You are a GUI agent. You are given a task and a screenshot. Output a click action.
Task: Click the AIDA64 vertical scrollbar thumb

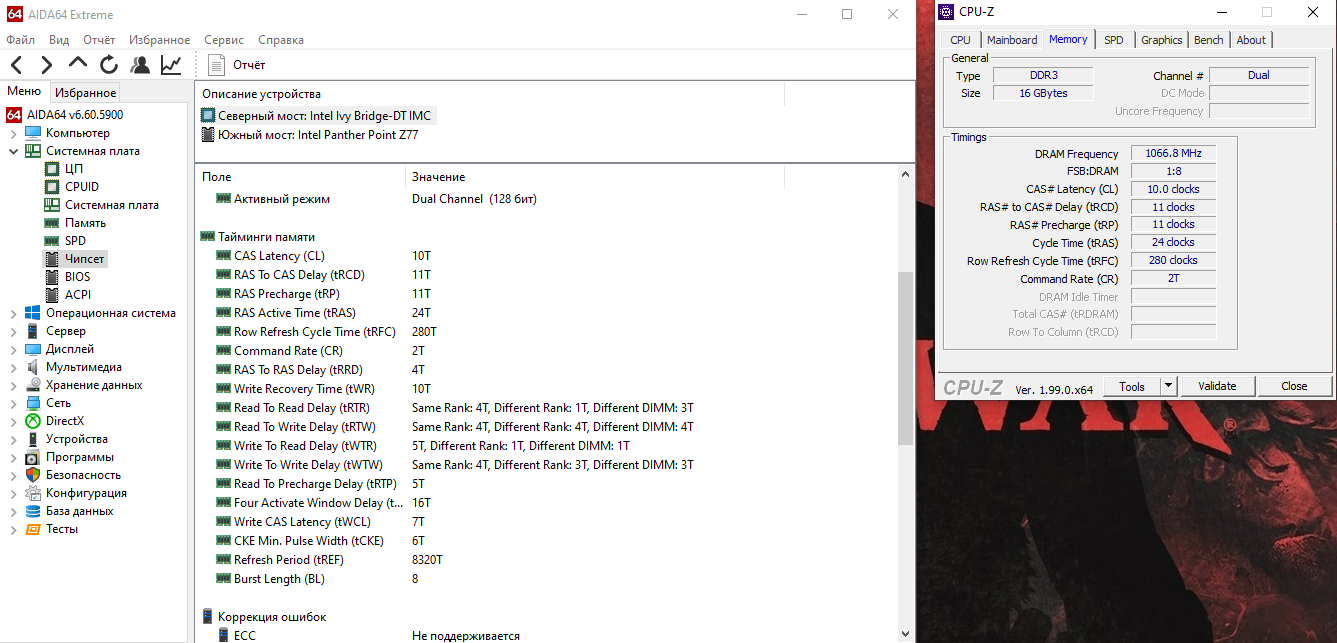coord(906,358)
